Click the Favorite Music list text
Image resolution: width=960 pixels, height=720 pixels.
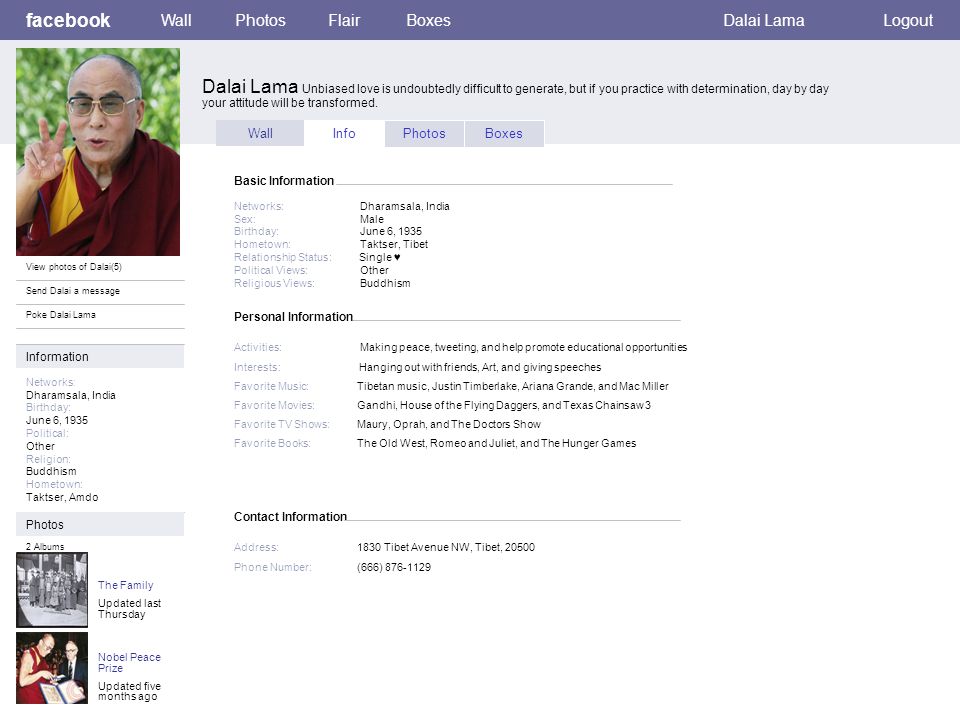click(x=513, y=386)
